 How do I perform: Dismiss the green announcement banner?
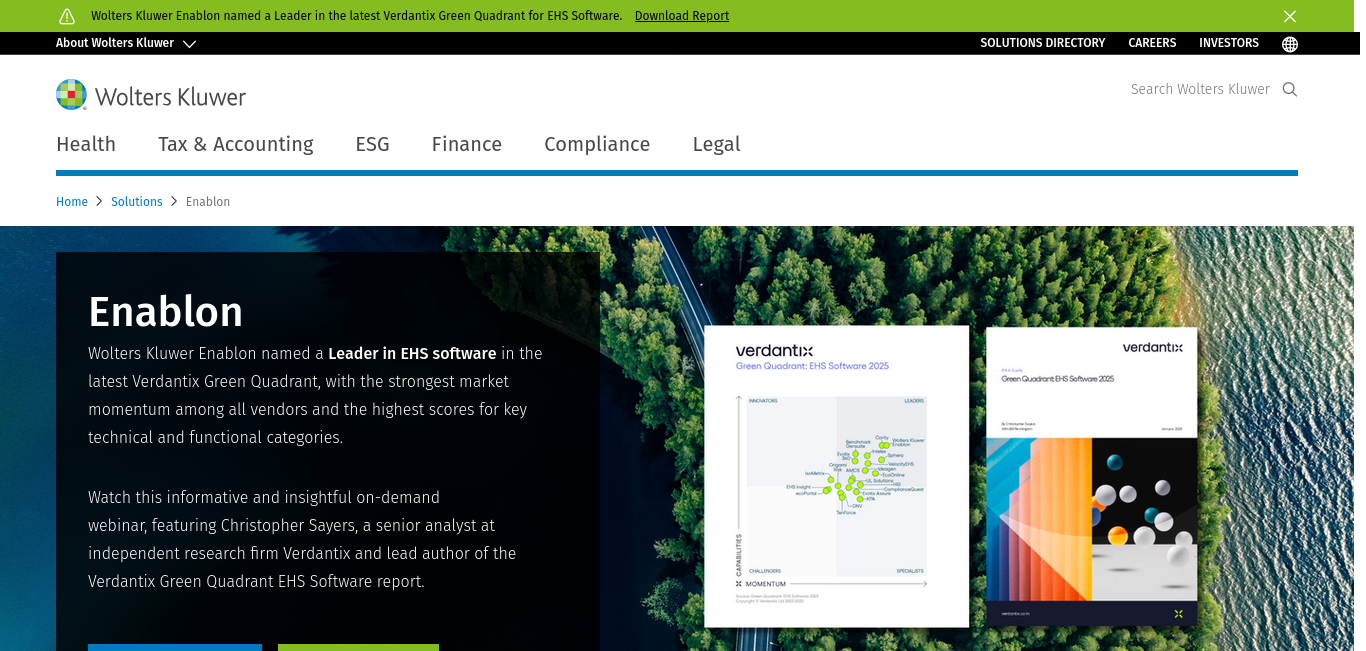point(1290,16)
